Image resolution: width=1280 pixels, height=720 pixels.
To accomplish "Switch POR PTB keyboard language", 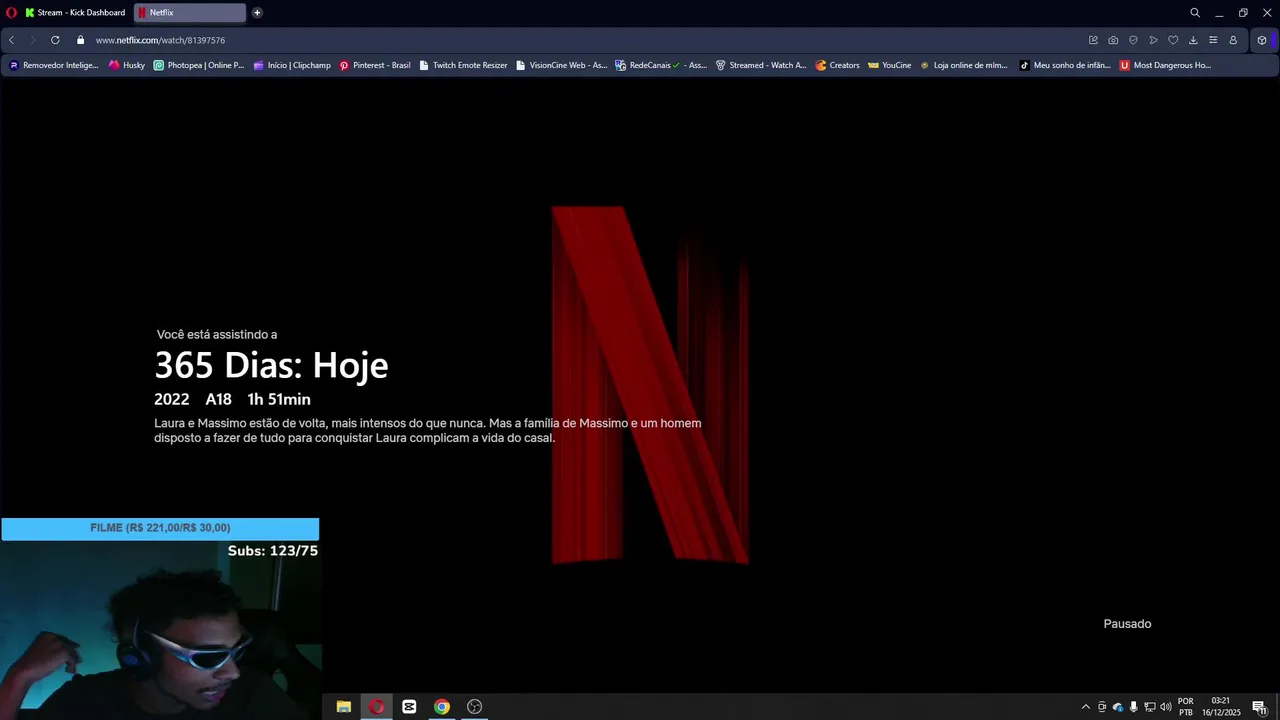I will click(x=1186, y=707).
